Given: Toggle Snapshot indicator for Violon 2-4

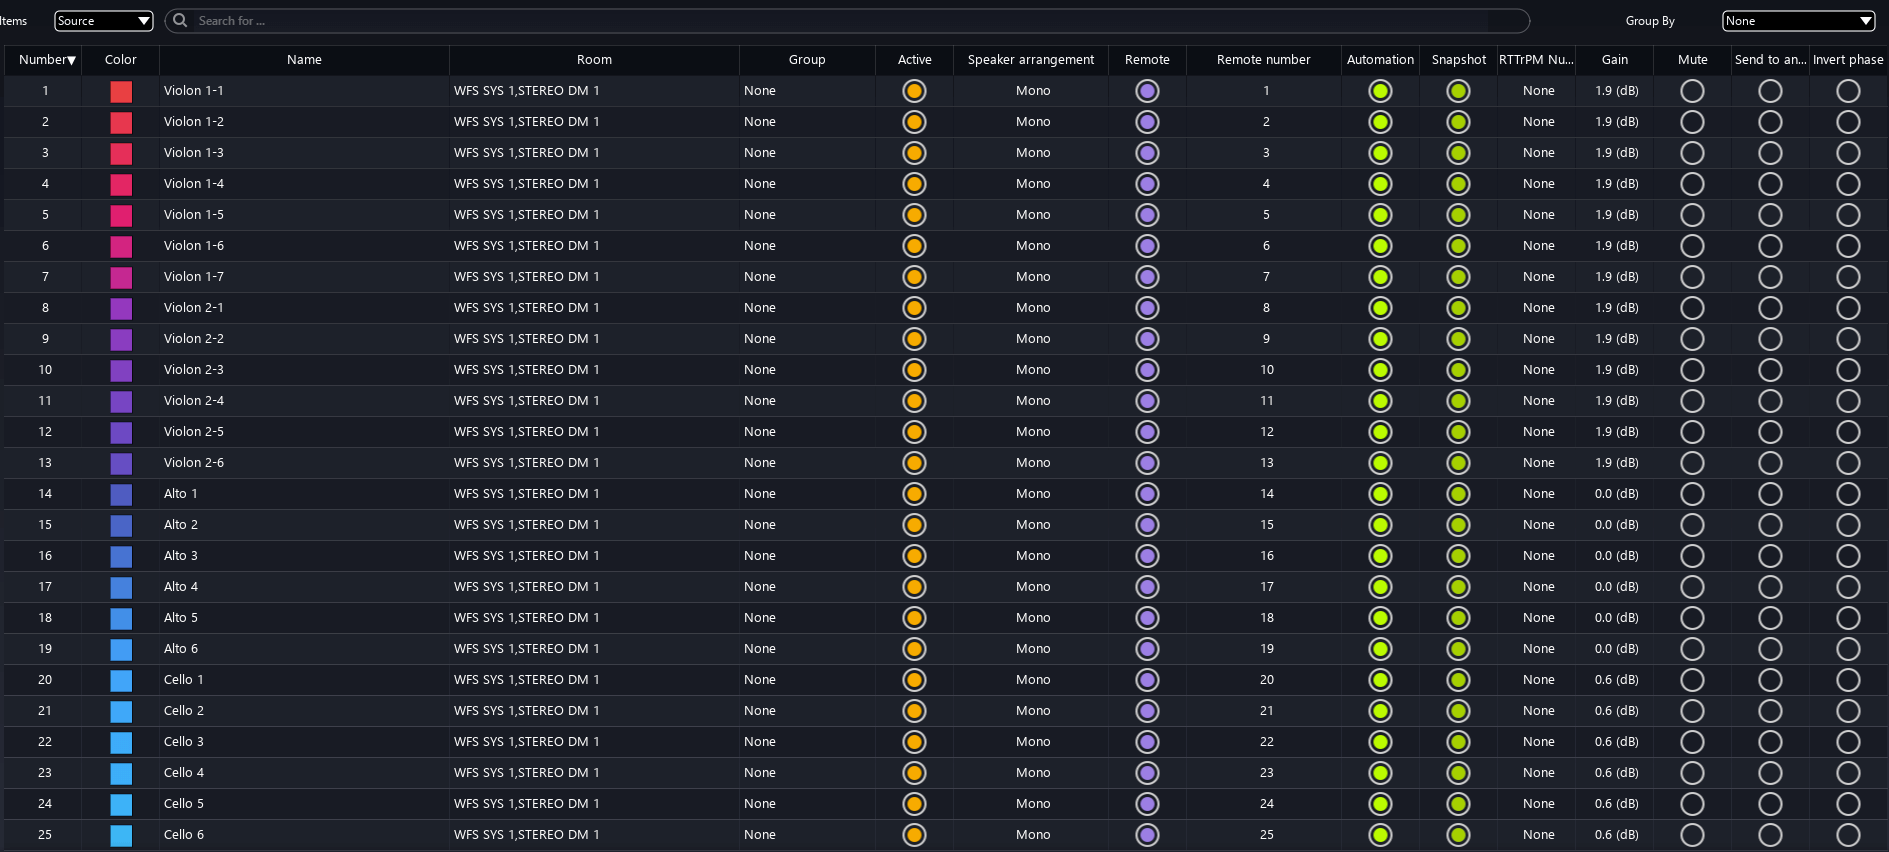Looking at the screenshot, I should tap(1458, 401).
